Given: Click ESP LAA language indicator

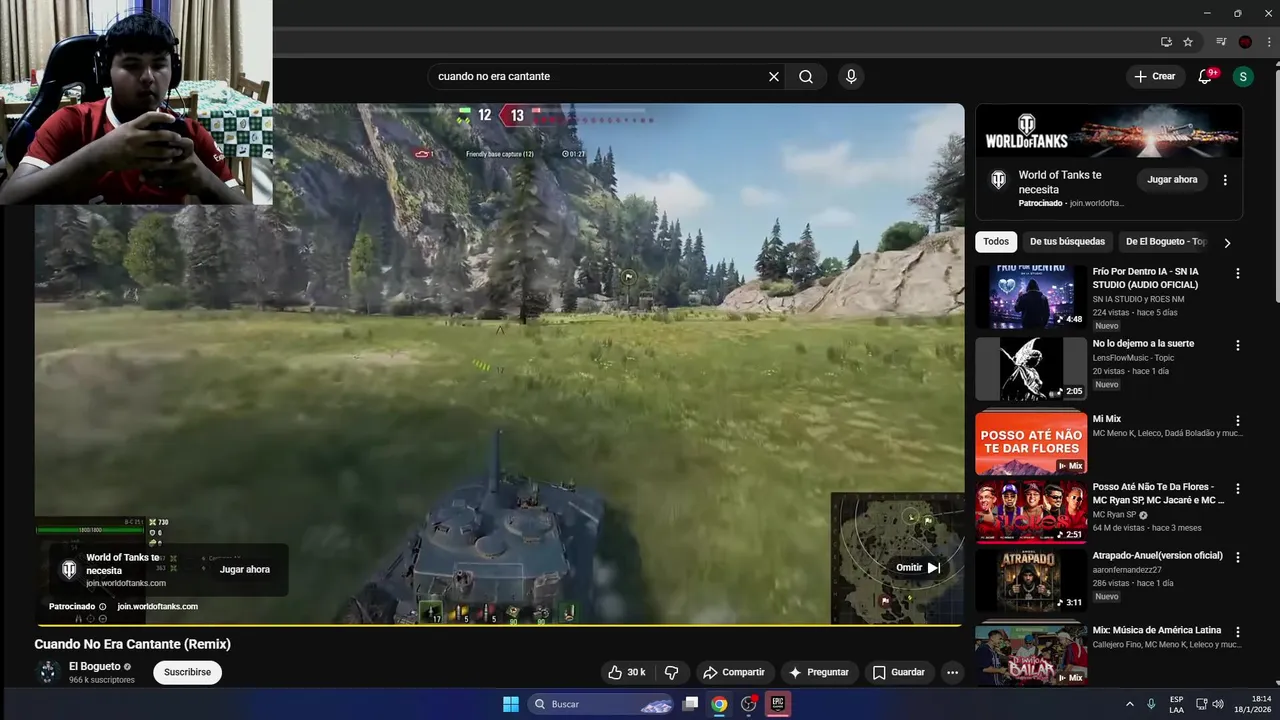Looking at the screenshot, I should point(1177,704).
